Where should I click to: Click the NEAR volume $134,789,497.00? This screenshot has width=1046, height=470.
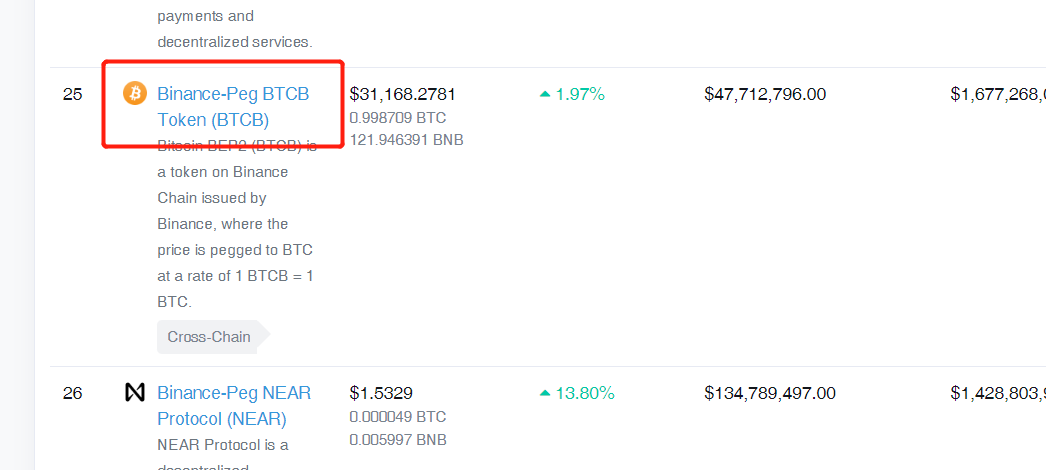(770, 393)
